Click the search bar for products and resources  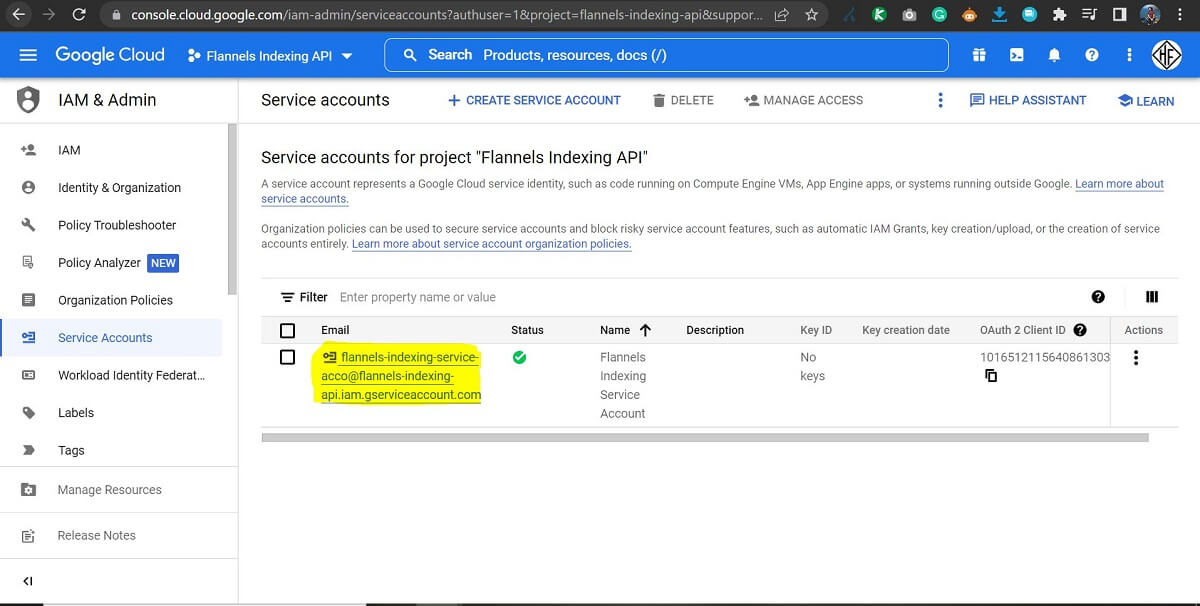point(666,55)
